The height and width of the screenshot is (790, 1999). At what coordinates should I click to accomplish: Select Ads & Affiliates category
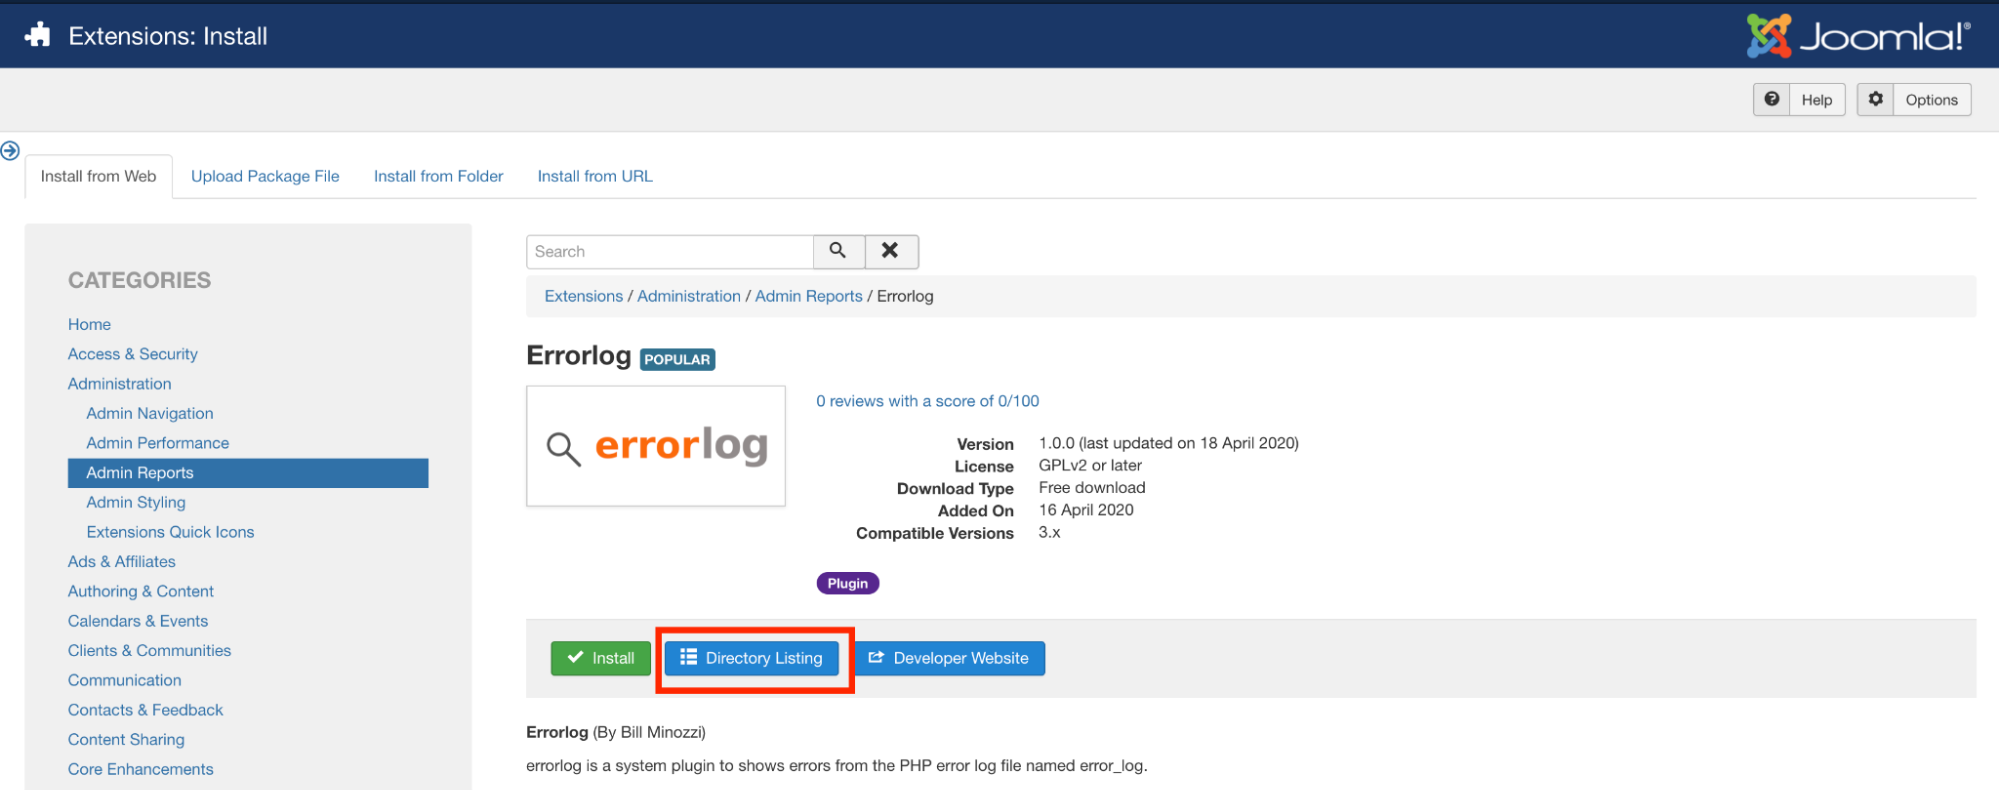click(122, 562)
